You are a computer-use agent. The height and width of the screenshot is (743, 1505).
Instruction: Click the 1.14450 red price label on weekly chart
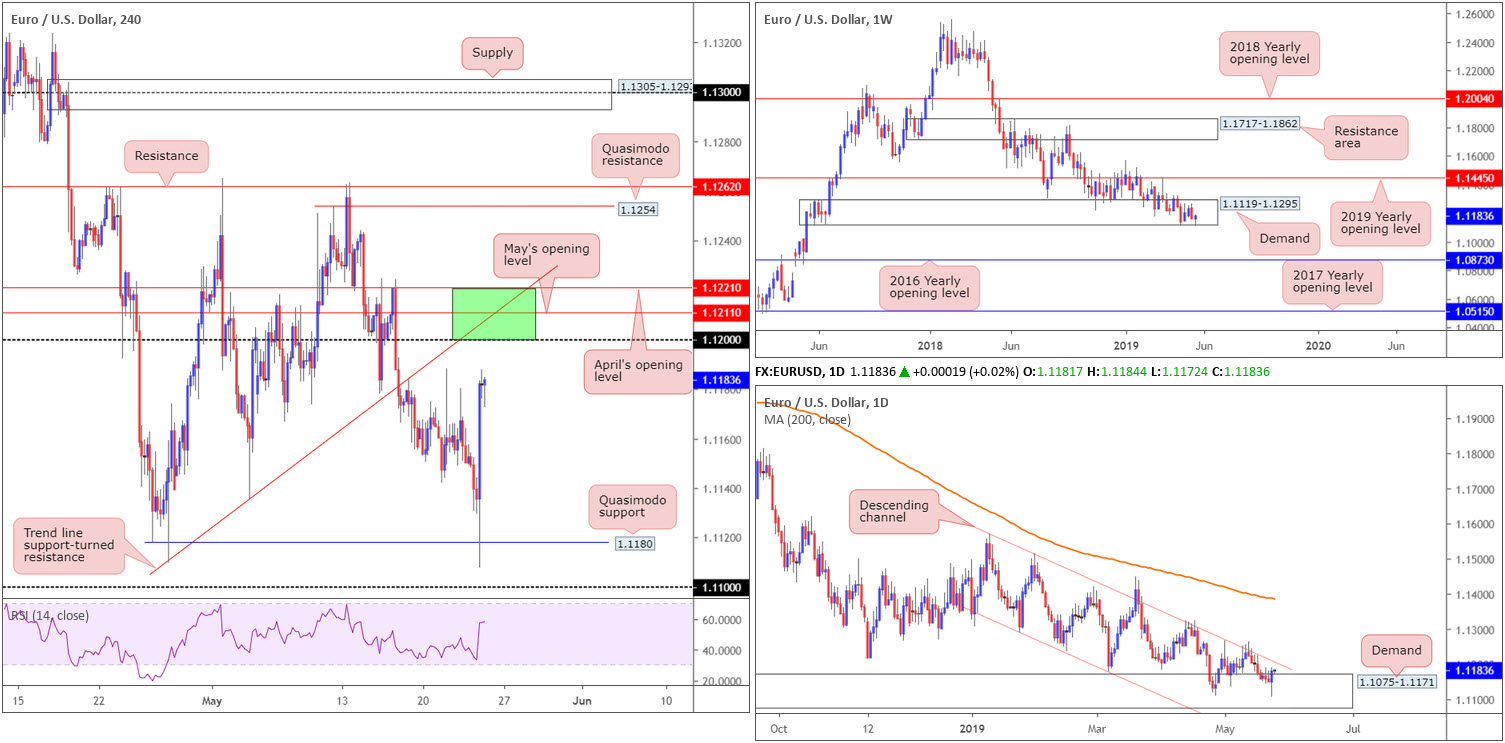[x=1474, y=177]
